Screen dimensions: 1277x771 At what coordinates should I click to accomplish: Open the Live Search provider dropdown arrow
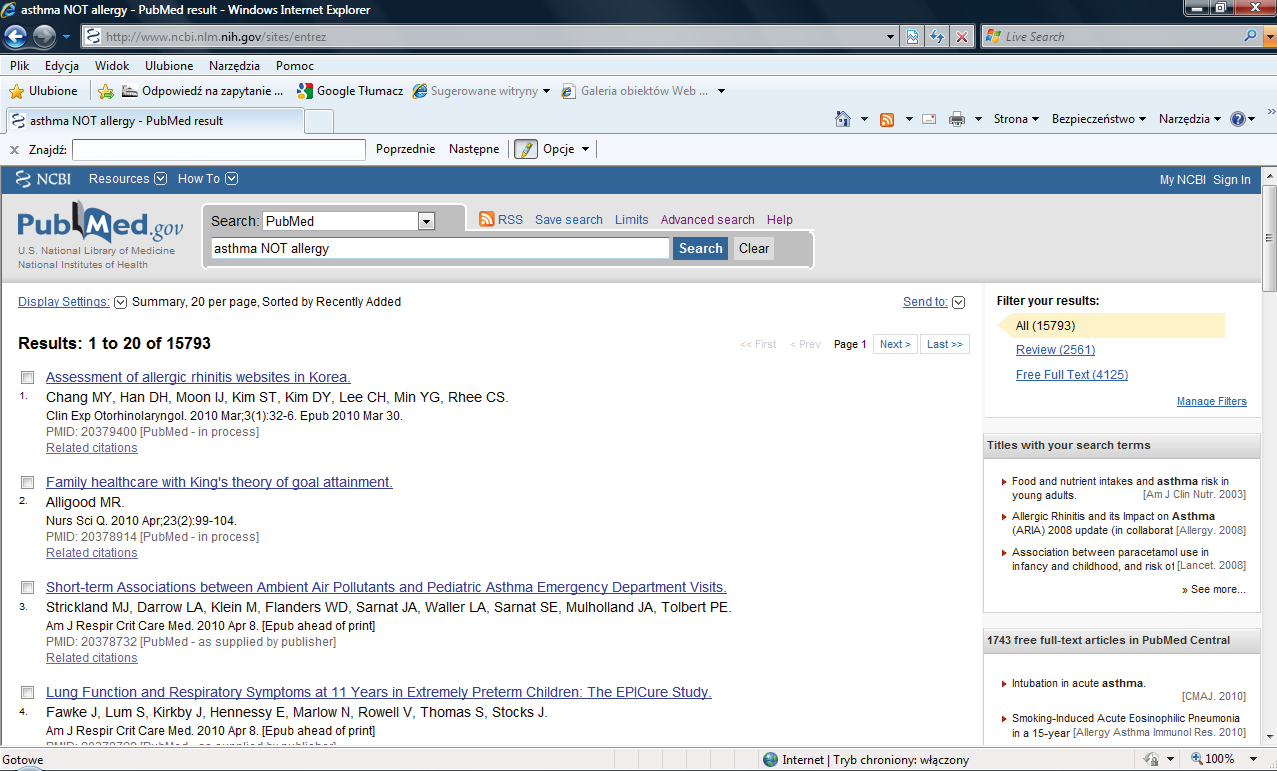coord(1268,37)
